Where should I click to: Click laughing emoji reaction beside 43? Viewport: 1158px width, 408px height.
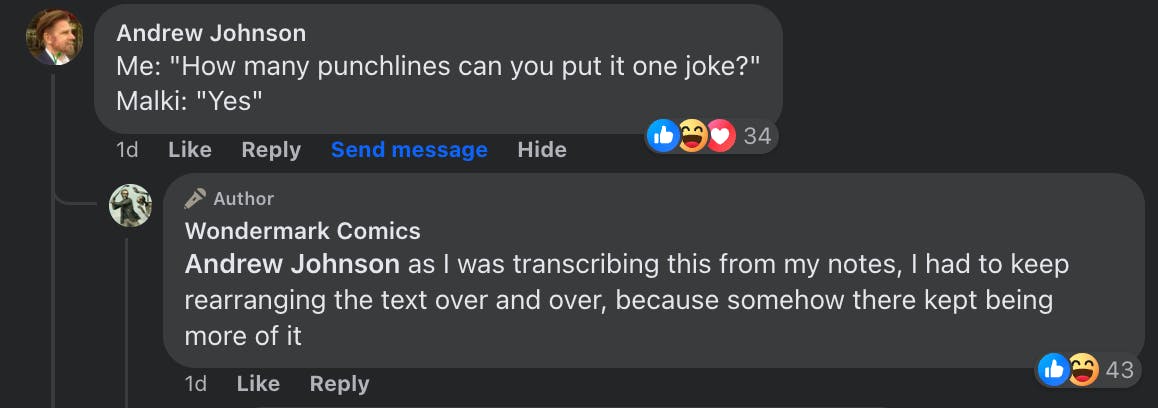1082,370
